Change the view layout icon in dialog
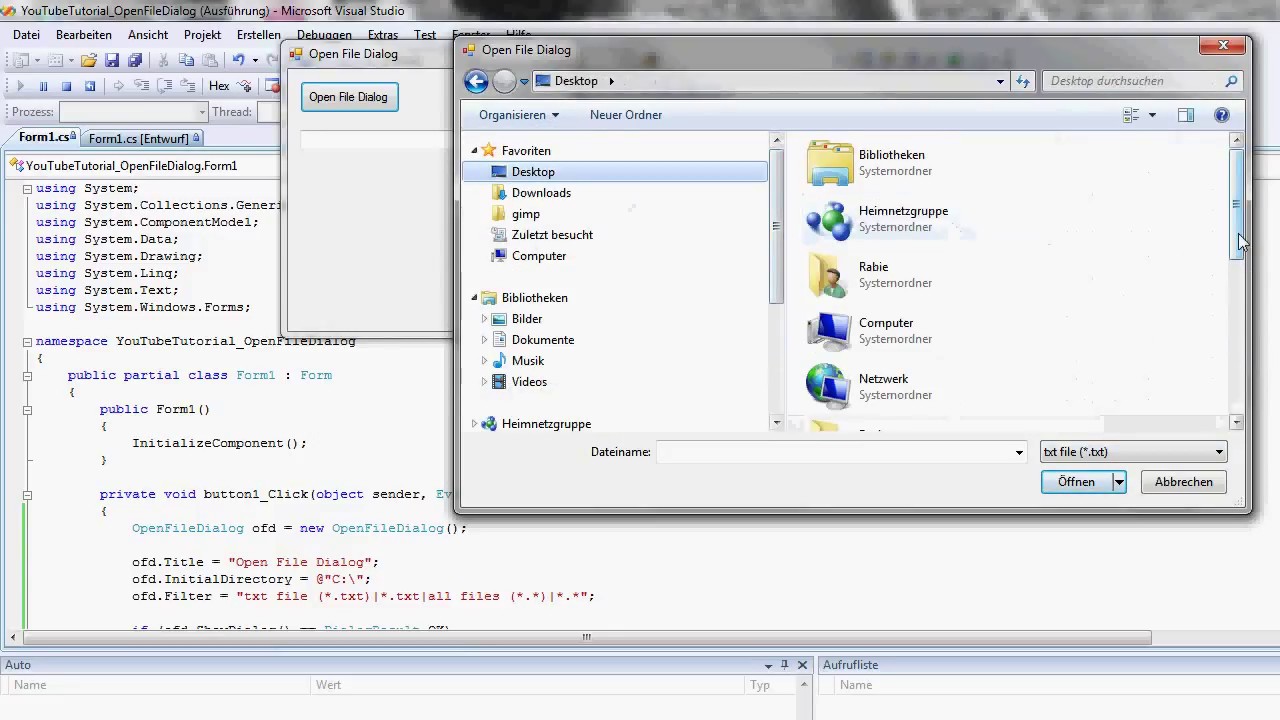Image resolution: width=1280 pixels, height=720 pixels. click(1131, 115)
